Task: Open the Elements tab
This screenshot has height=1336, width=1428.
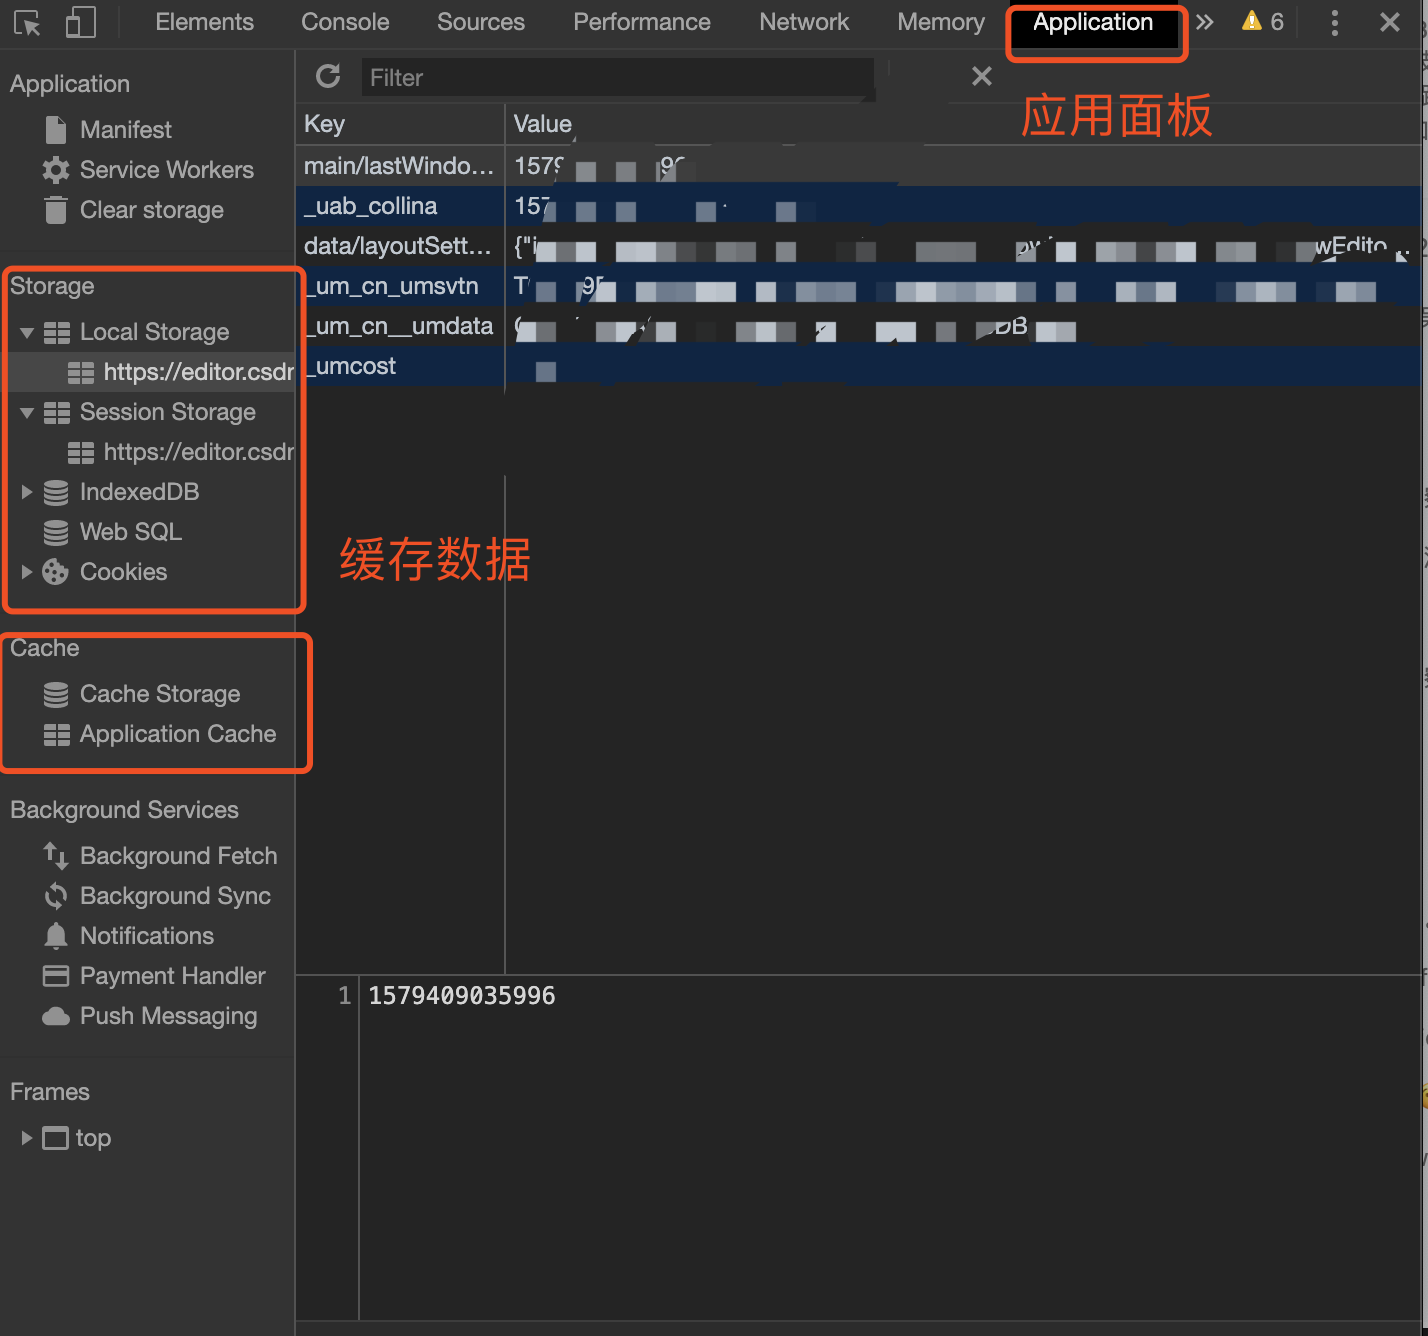Action: point(204,22)
